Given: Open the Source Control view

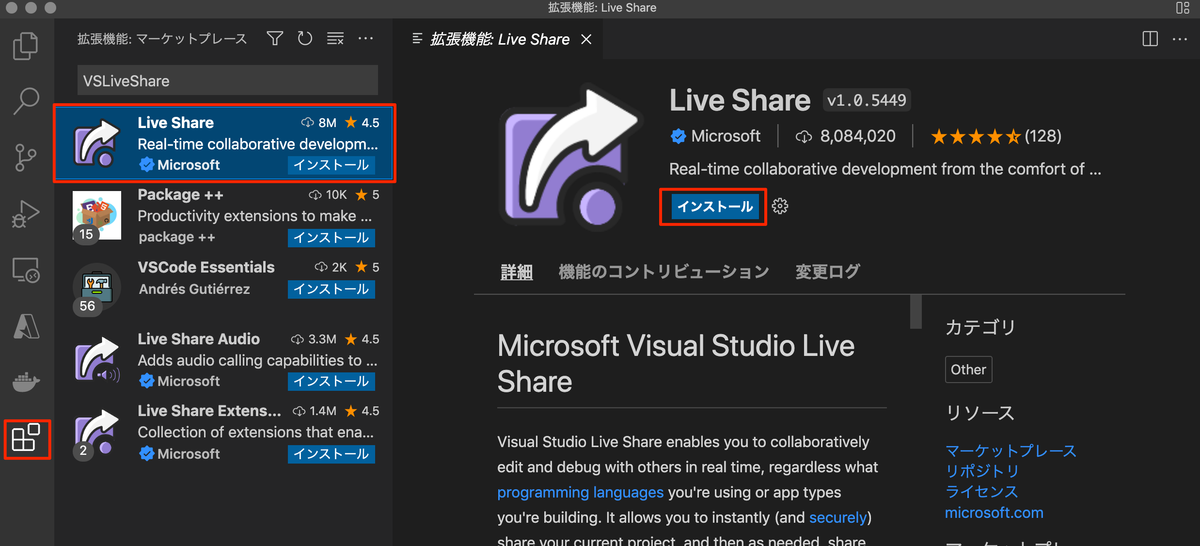Looking at the screenshot, I should [x=27, y=157].
